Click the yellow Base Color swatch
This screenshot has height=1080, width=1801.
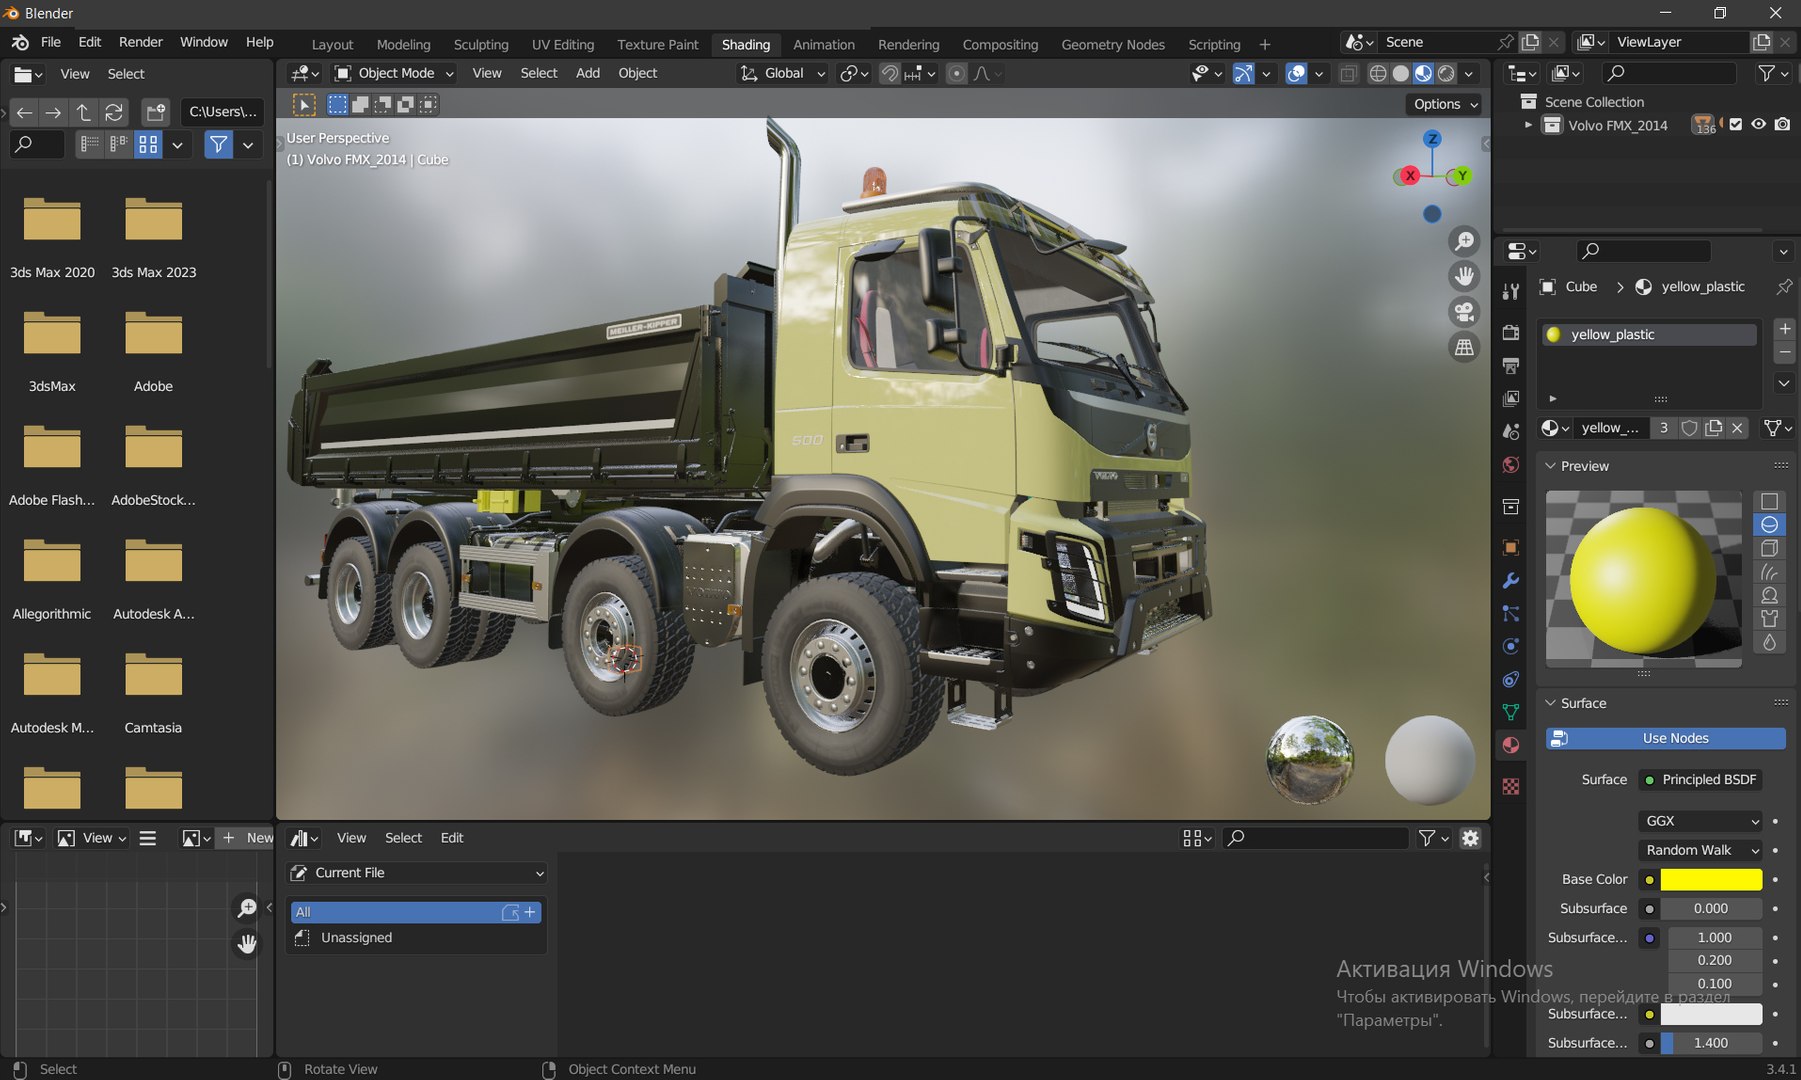[x=1711, y=879]
